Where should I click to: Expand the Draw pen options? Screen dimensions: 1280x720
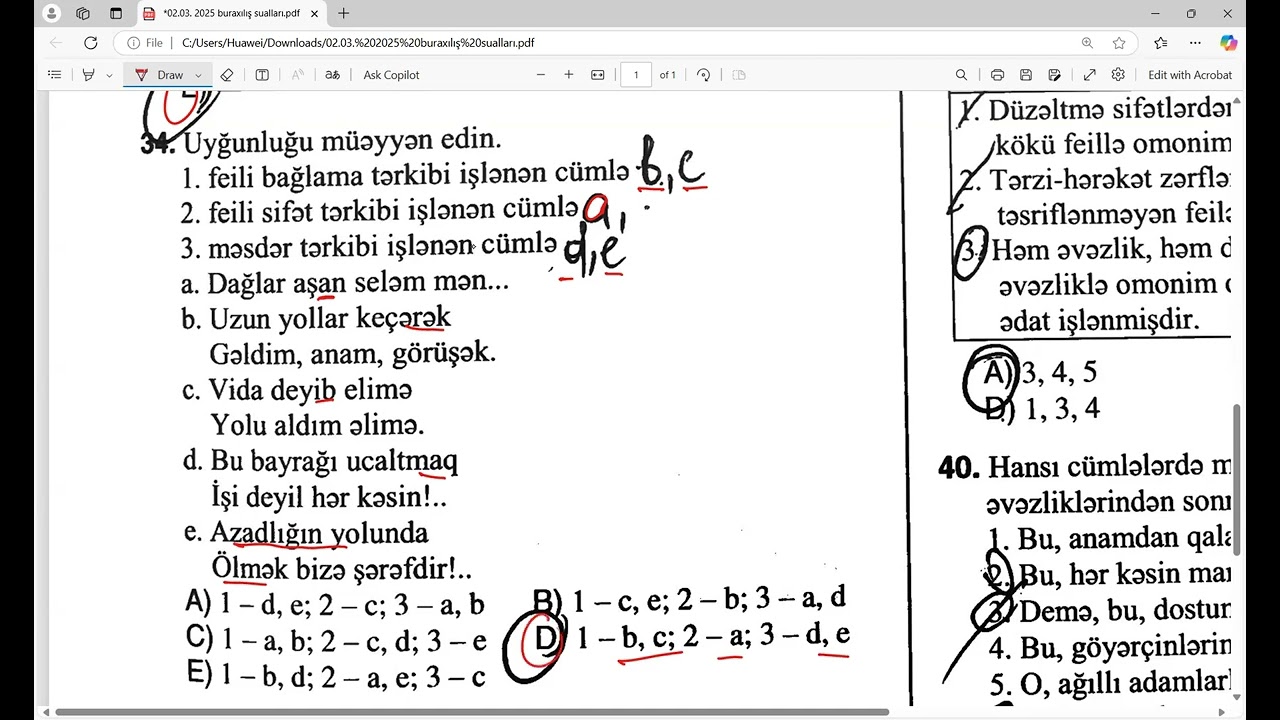tap(198, 75)
